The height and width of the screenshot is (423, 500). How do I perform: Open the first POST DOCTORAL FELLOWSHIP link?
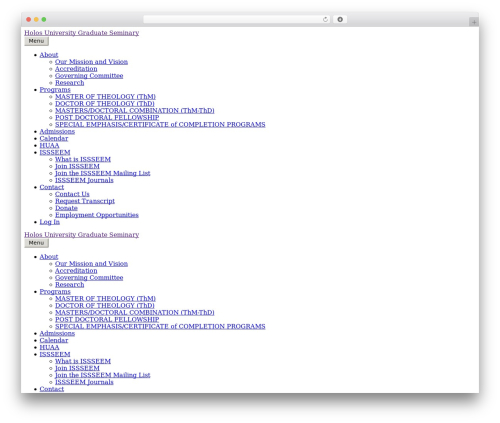click(107, 118)
